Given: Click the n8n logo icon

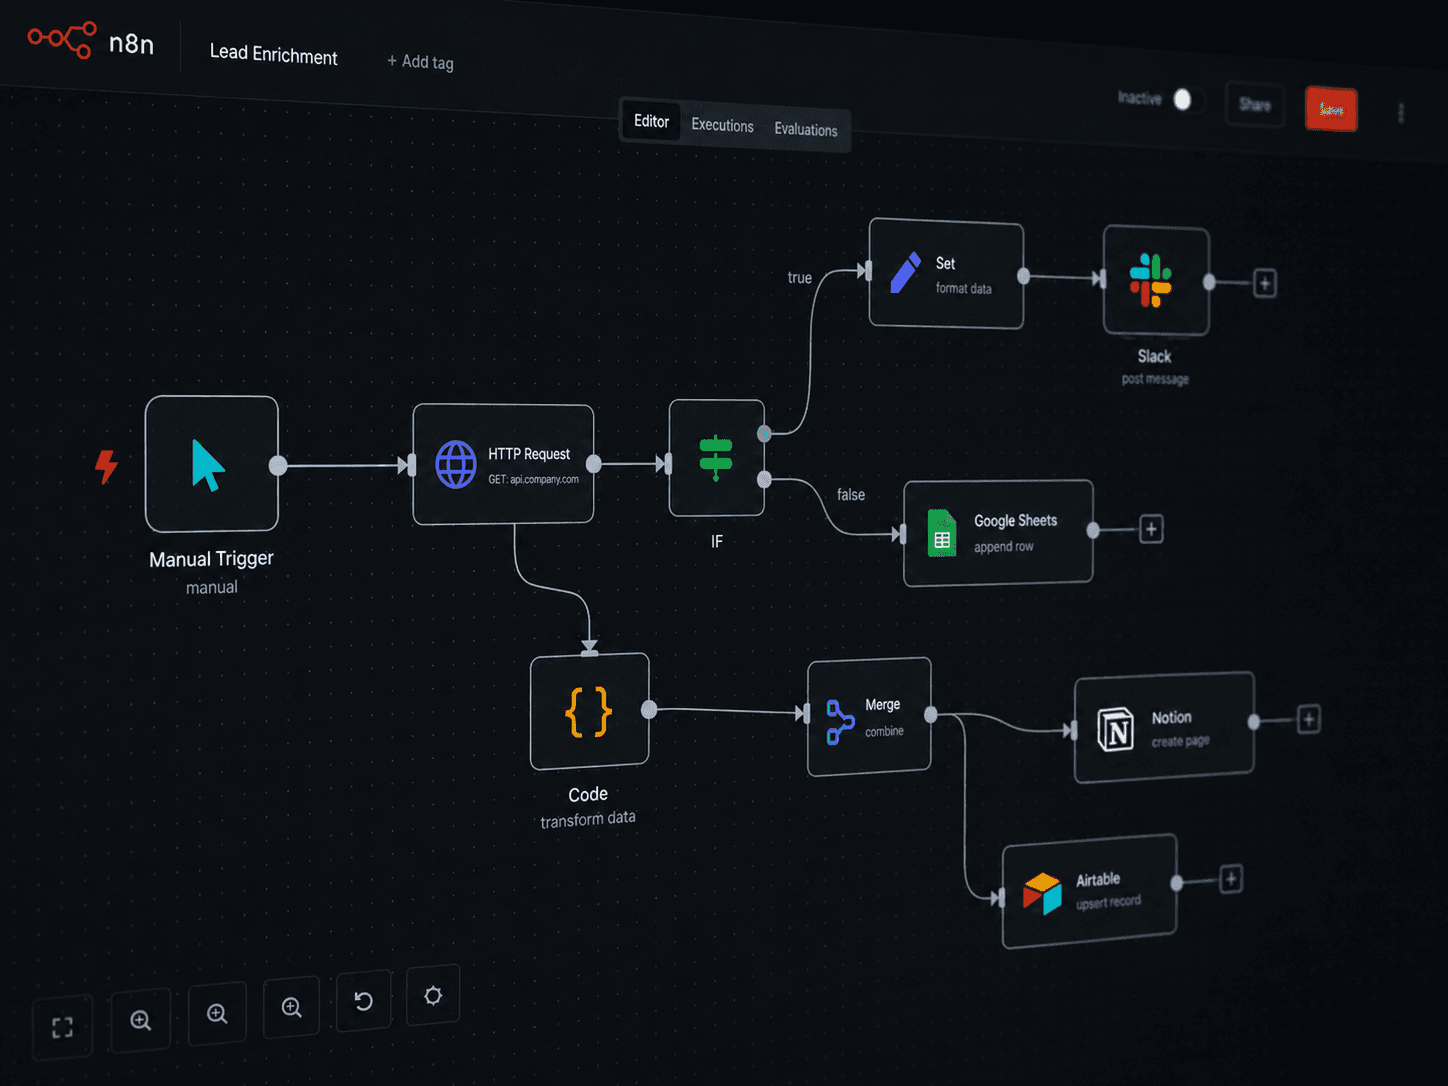Looking at the screenshot, I should (x=62, y=40).
